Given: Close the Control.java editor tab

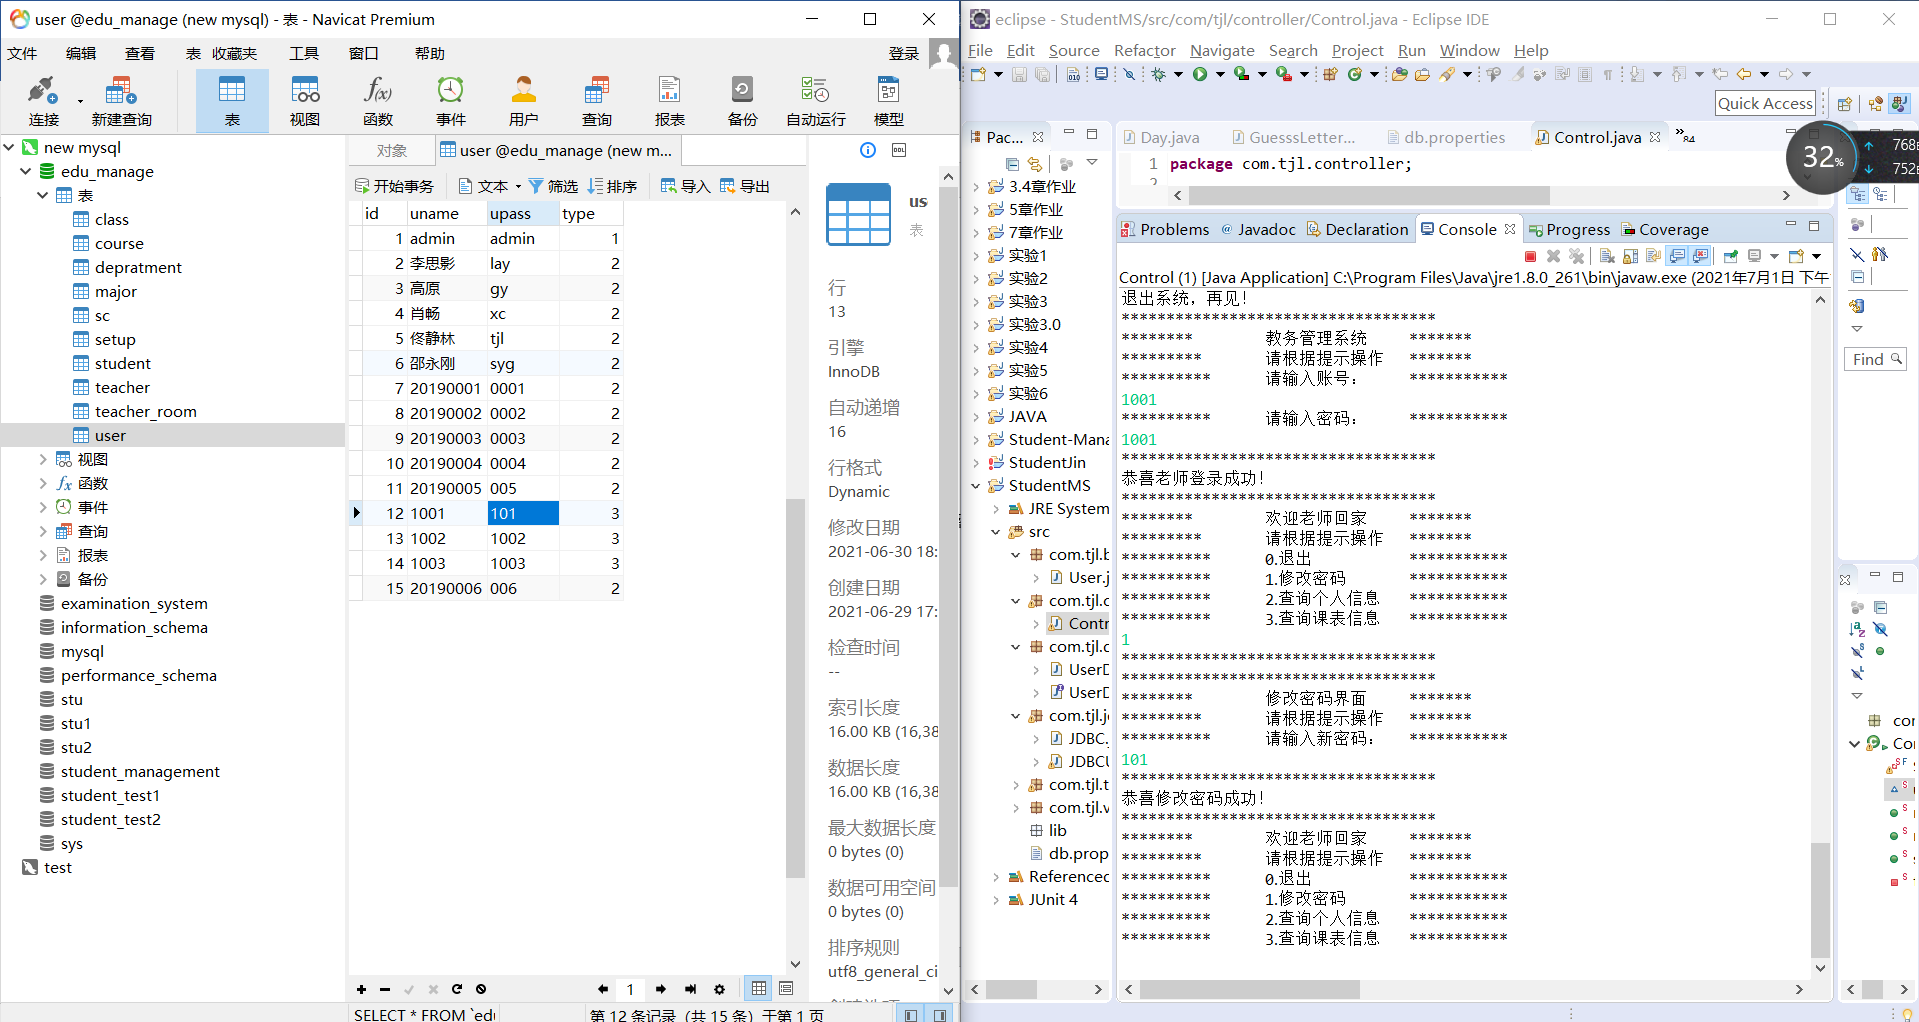Looking at the screenshot, I should click(x=1655, y=137).
